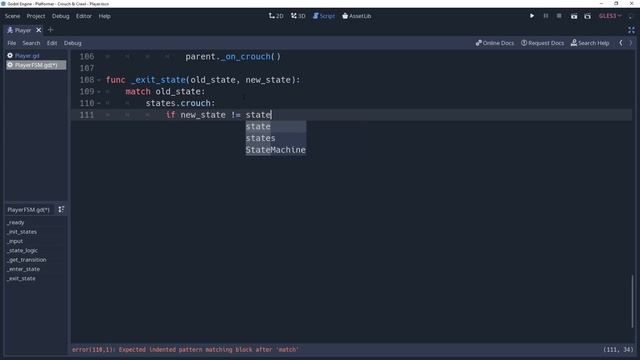Choose 'states' autocomplete suggestion
This screenshot has width=640, height=360.
[x=276, y=138]
